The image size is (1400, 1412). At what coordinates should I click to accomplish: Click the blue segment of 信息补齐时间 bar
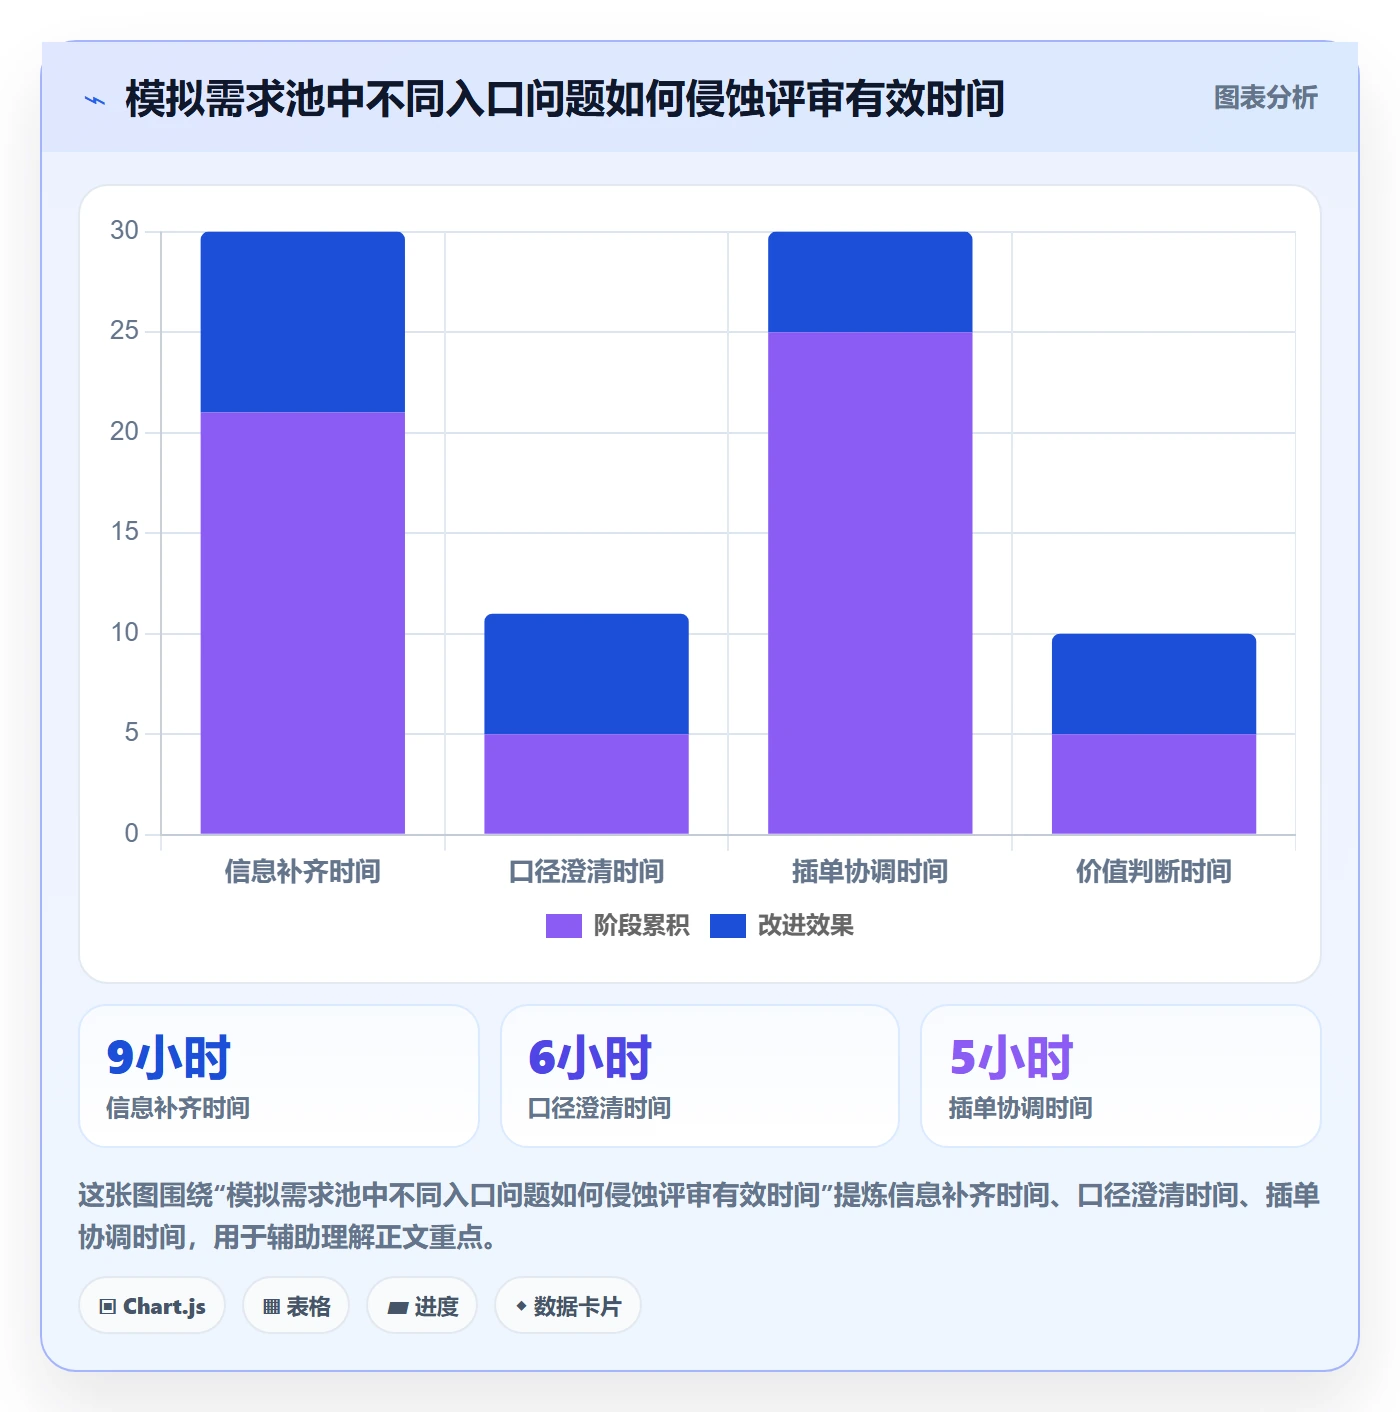pos(303,322)
